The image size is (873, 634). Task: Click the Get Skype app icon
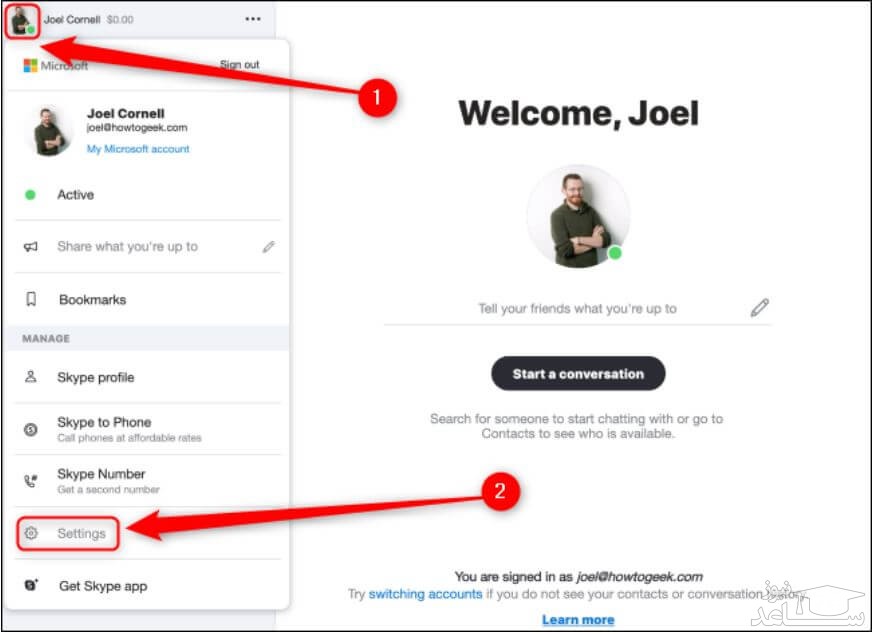point(31,585)
